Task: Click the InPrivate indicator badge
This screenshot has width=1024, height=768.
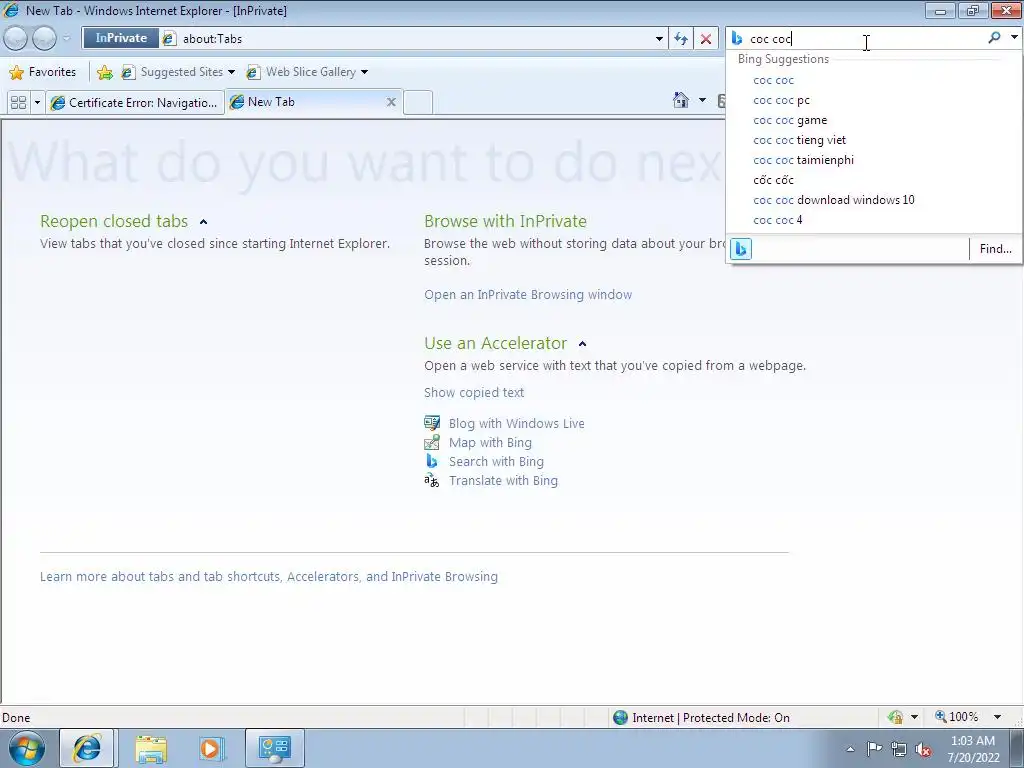Action: [x=121, y=39]
